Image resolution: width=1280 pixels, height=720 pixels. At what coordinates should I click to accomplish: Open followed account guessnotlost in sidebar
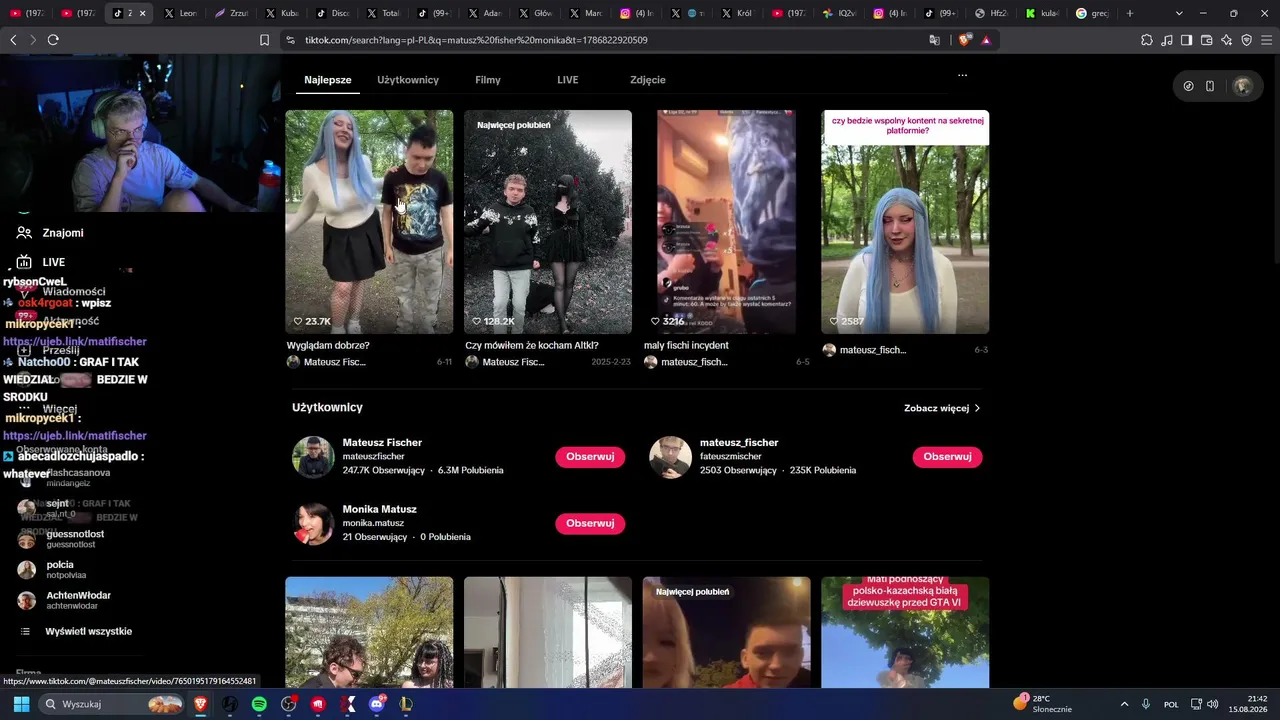pyautogui.click(x=75, y=539)
